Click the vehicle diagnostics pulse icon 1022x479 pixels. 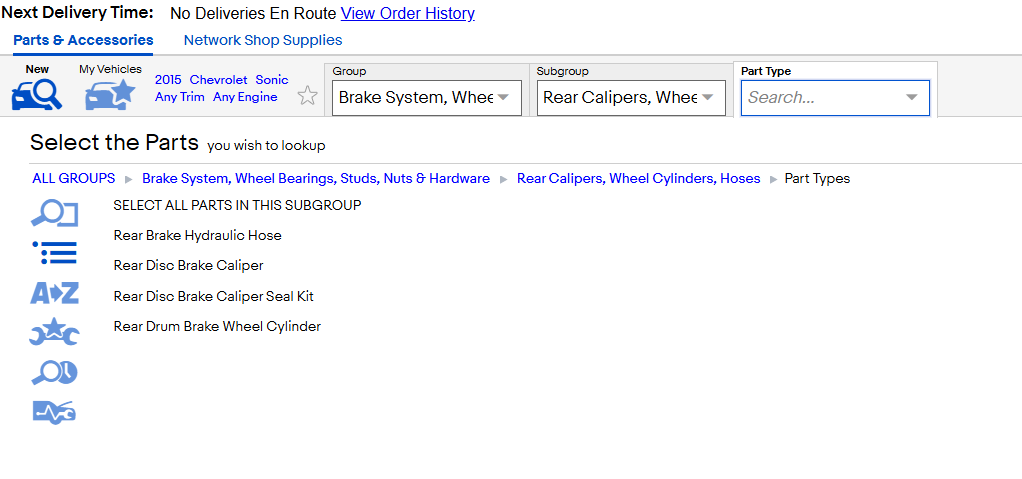pos(55,412)
